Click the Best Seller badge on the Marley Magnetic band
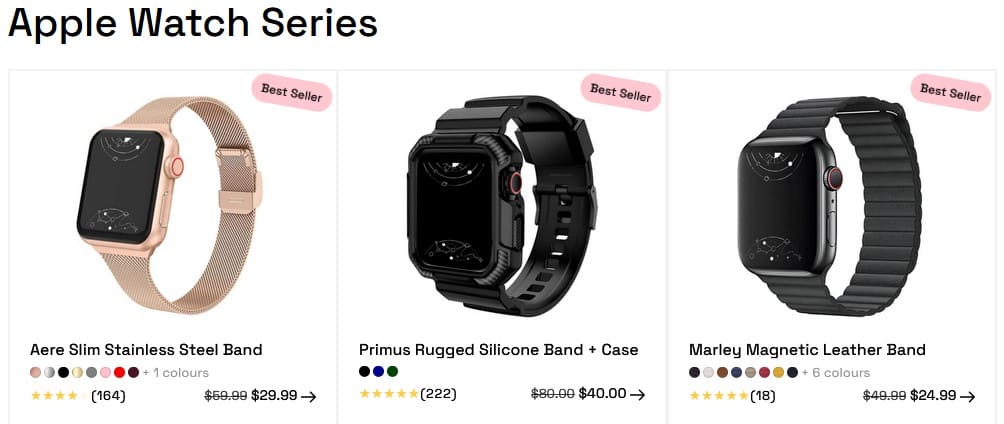 coord(950,93)
